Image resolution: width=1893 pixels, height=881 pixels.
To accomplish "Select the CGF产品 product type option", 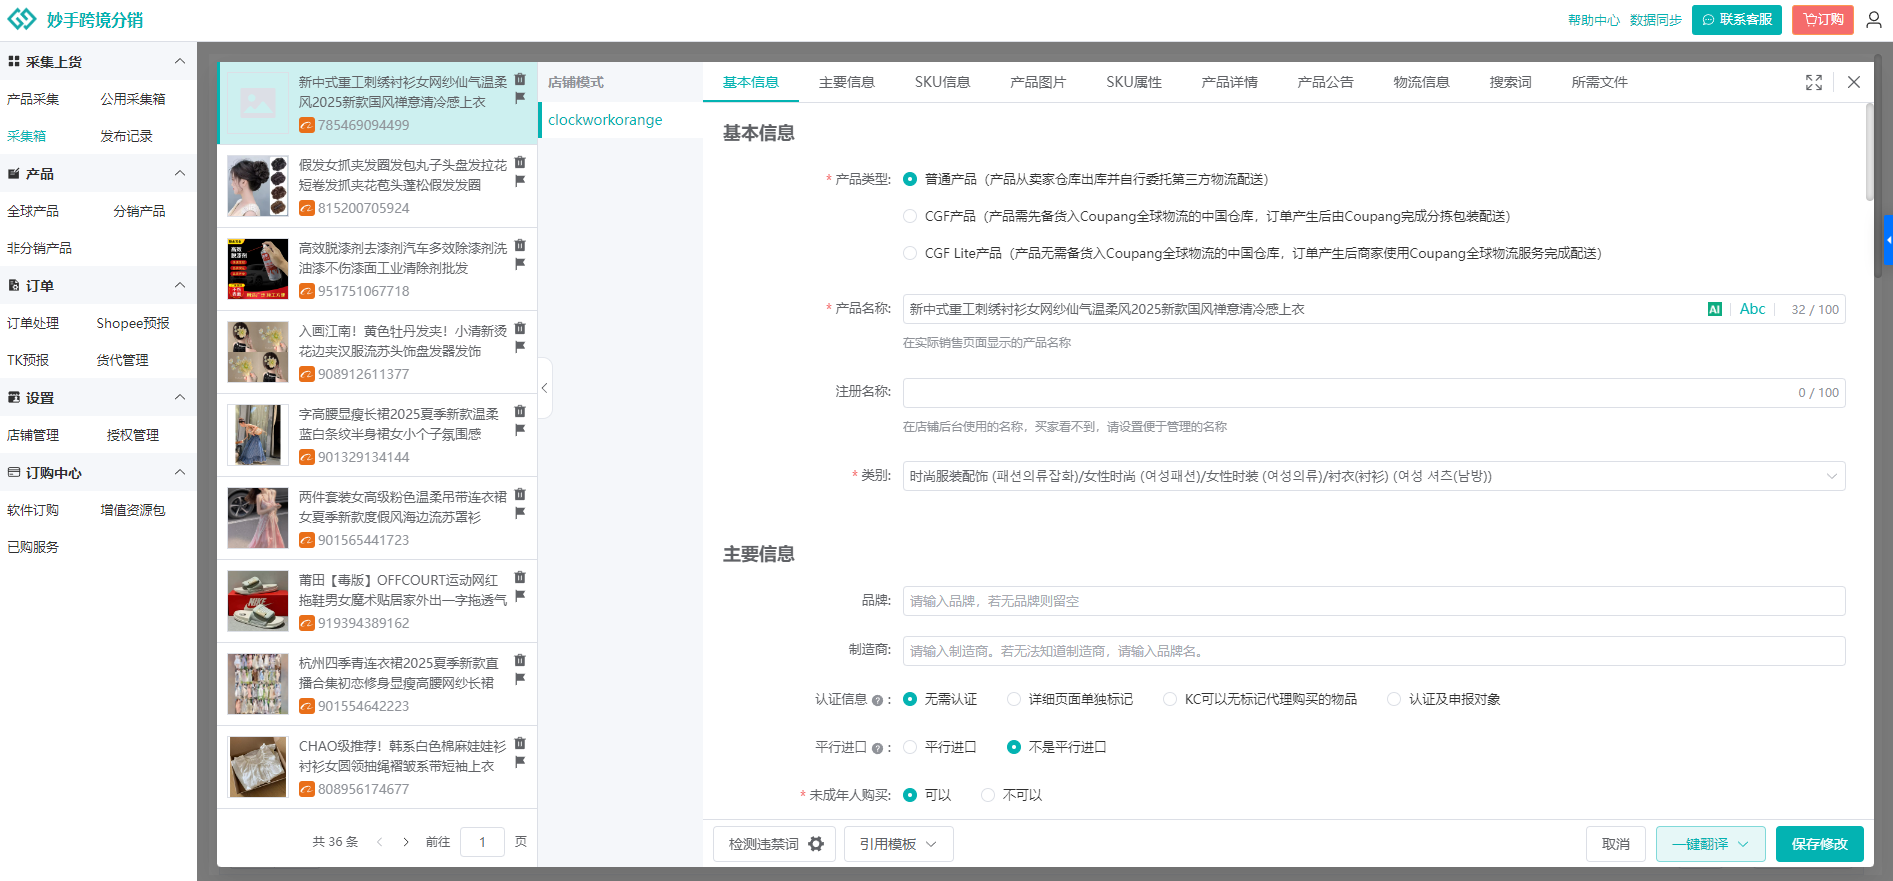I will [910, 216].
